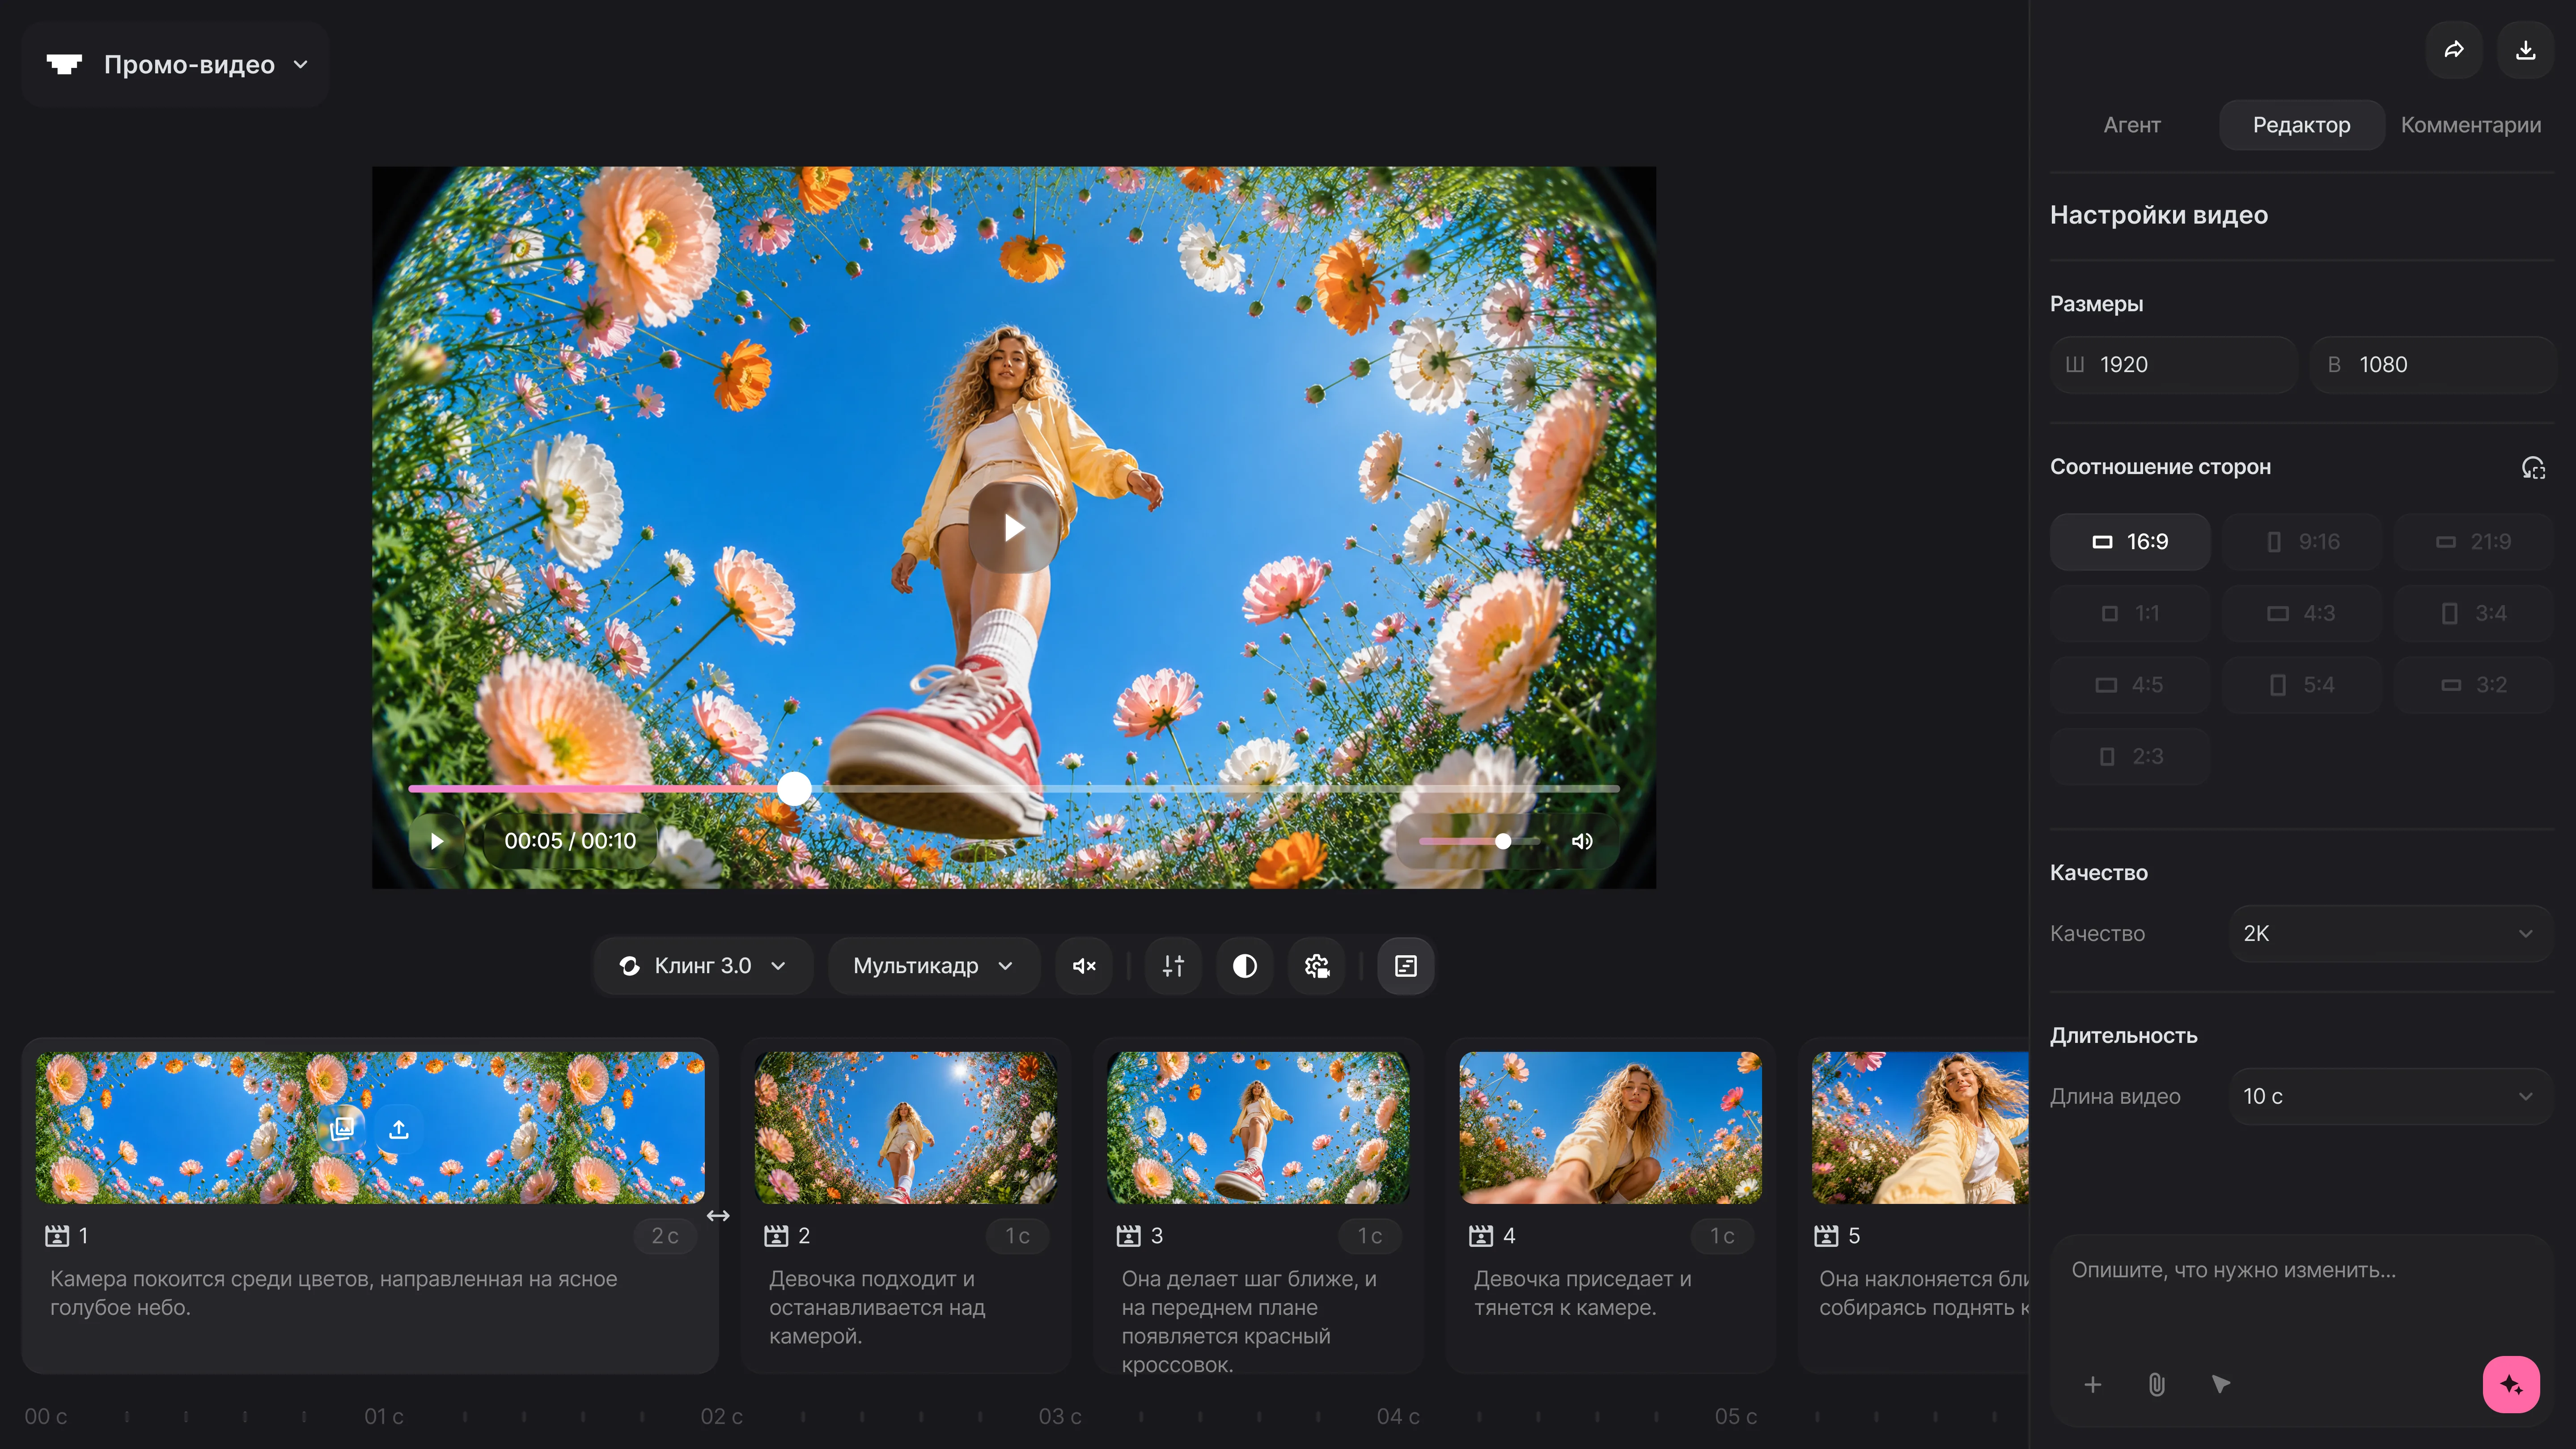Open the Клинг 3.0 model dropdown
2576x1449 pixels.
pyautogui.click(x=703, y=966)
